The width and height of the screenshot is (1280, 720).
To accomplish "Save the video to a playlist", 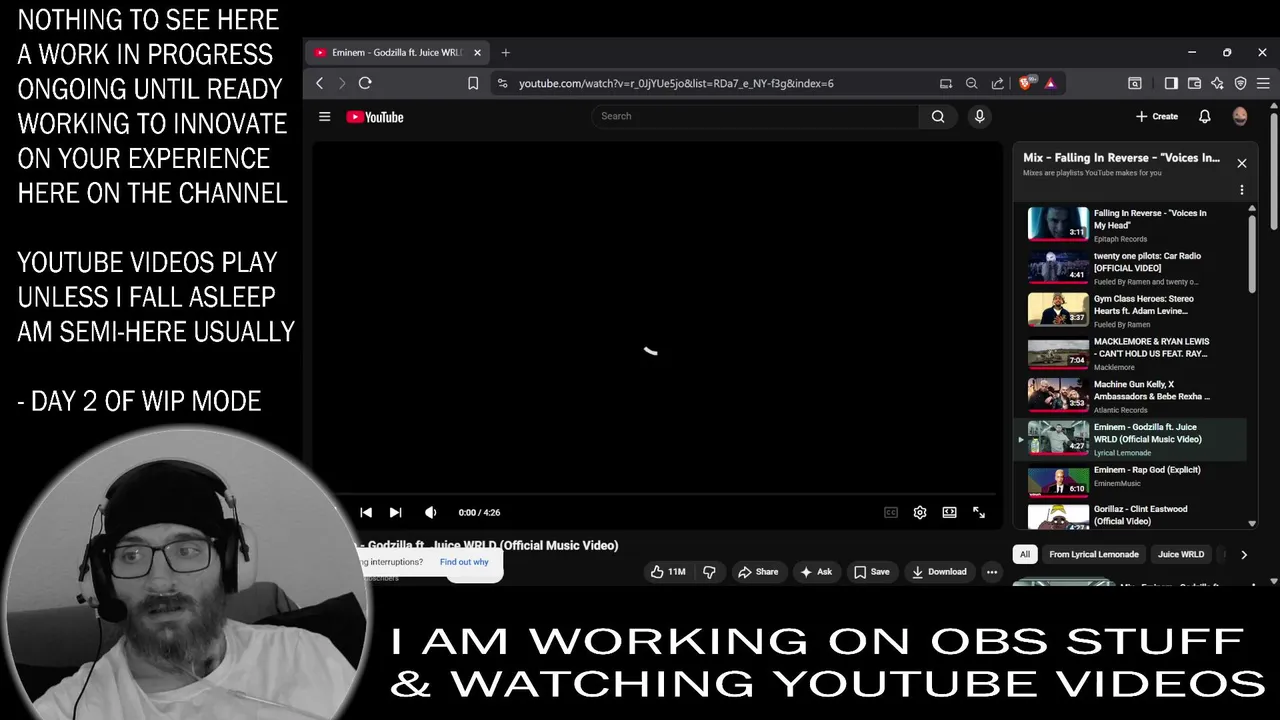I will [871, 572].
